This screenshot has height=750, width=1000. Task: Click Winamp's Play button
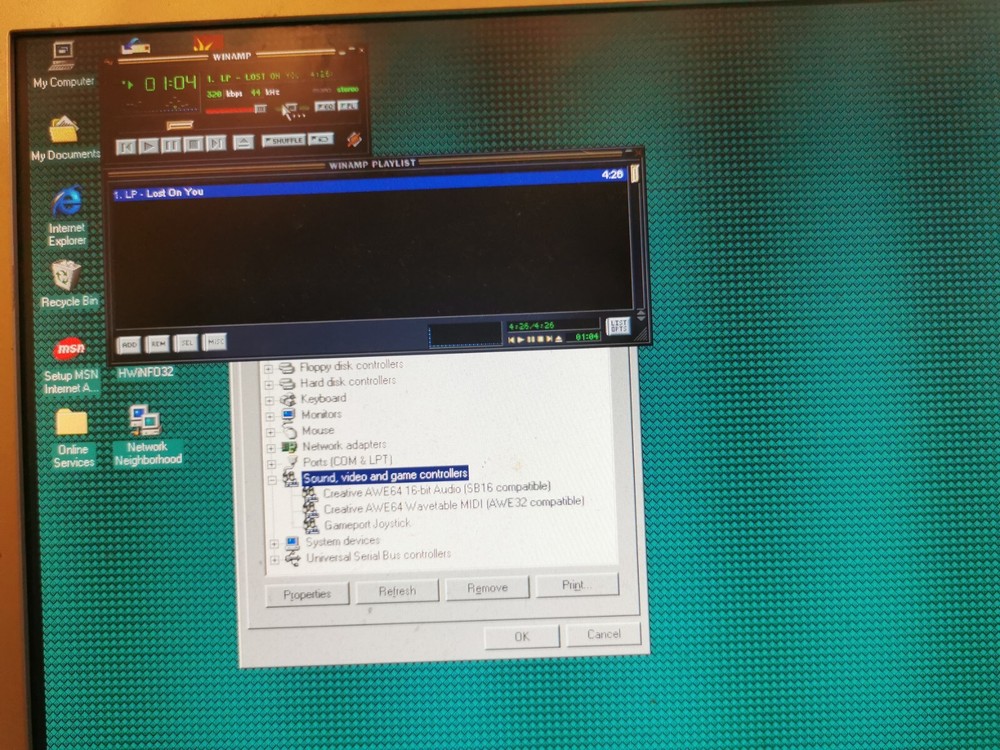point(149,146)
